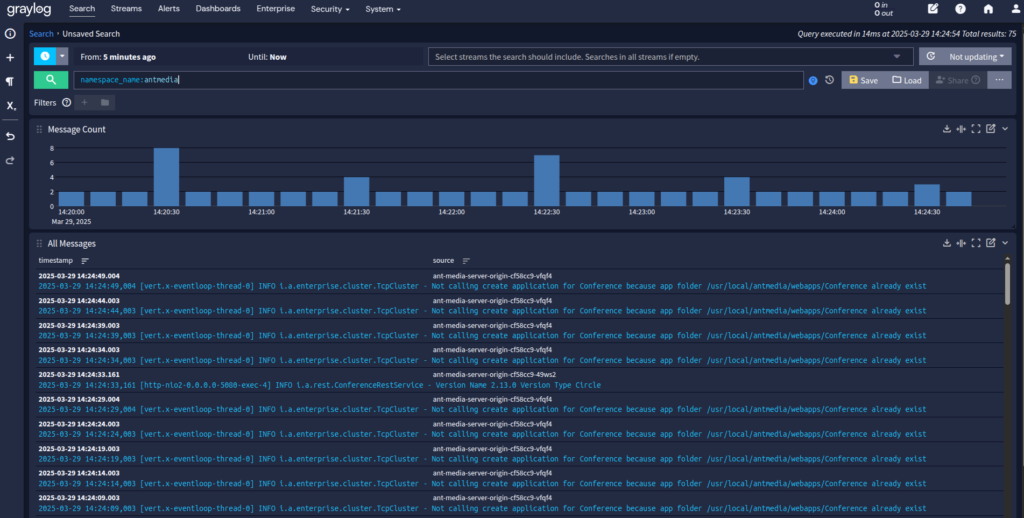Screen dimensions: 1024x518
Task: Click the Load search button
Action: [x=906, y=80]
